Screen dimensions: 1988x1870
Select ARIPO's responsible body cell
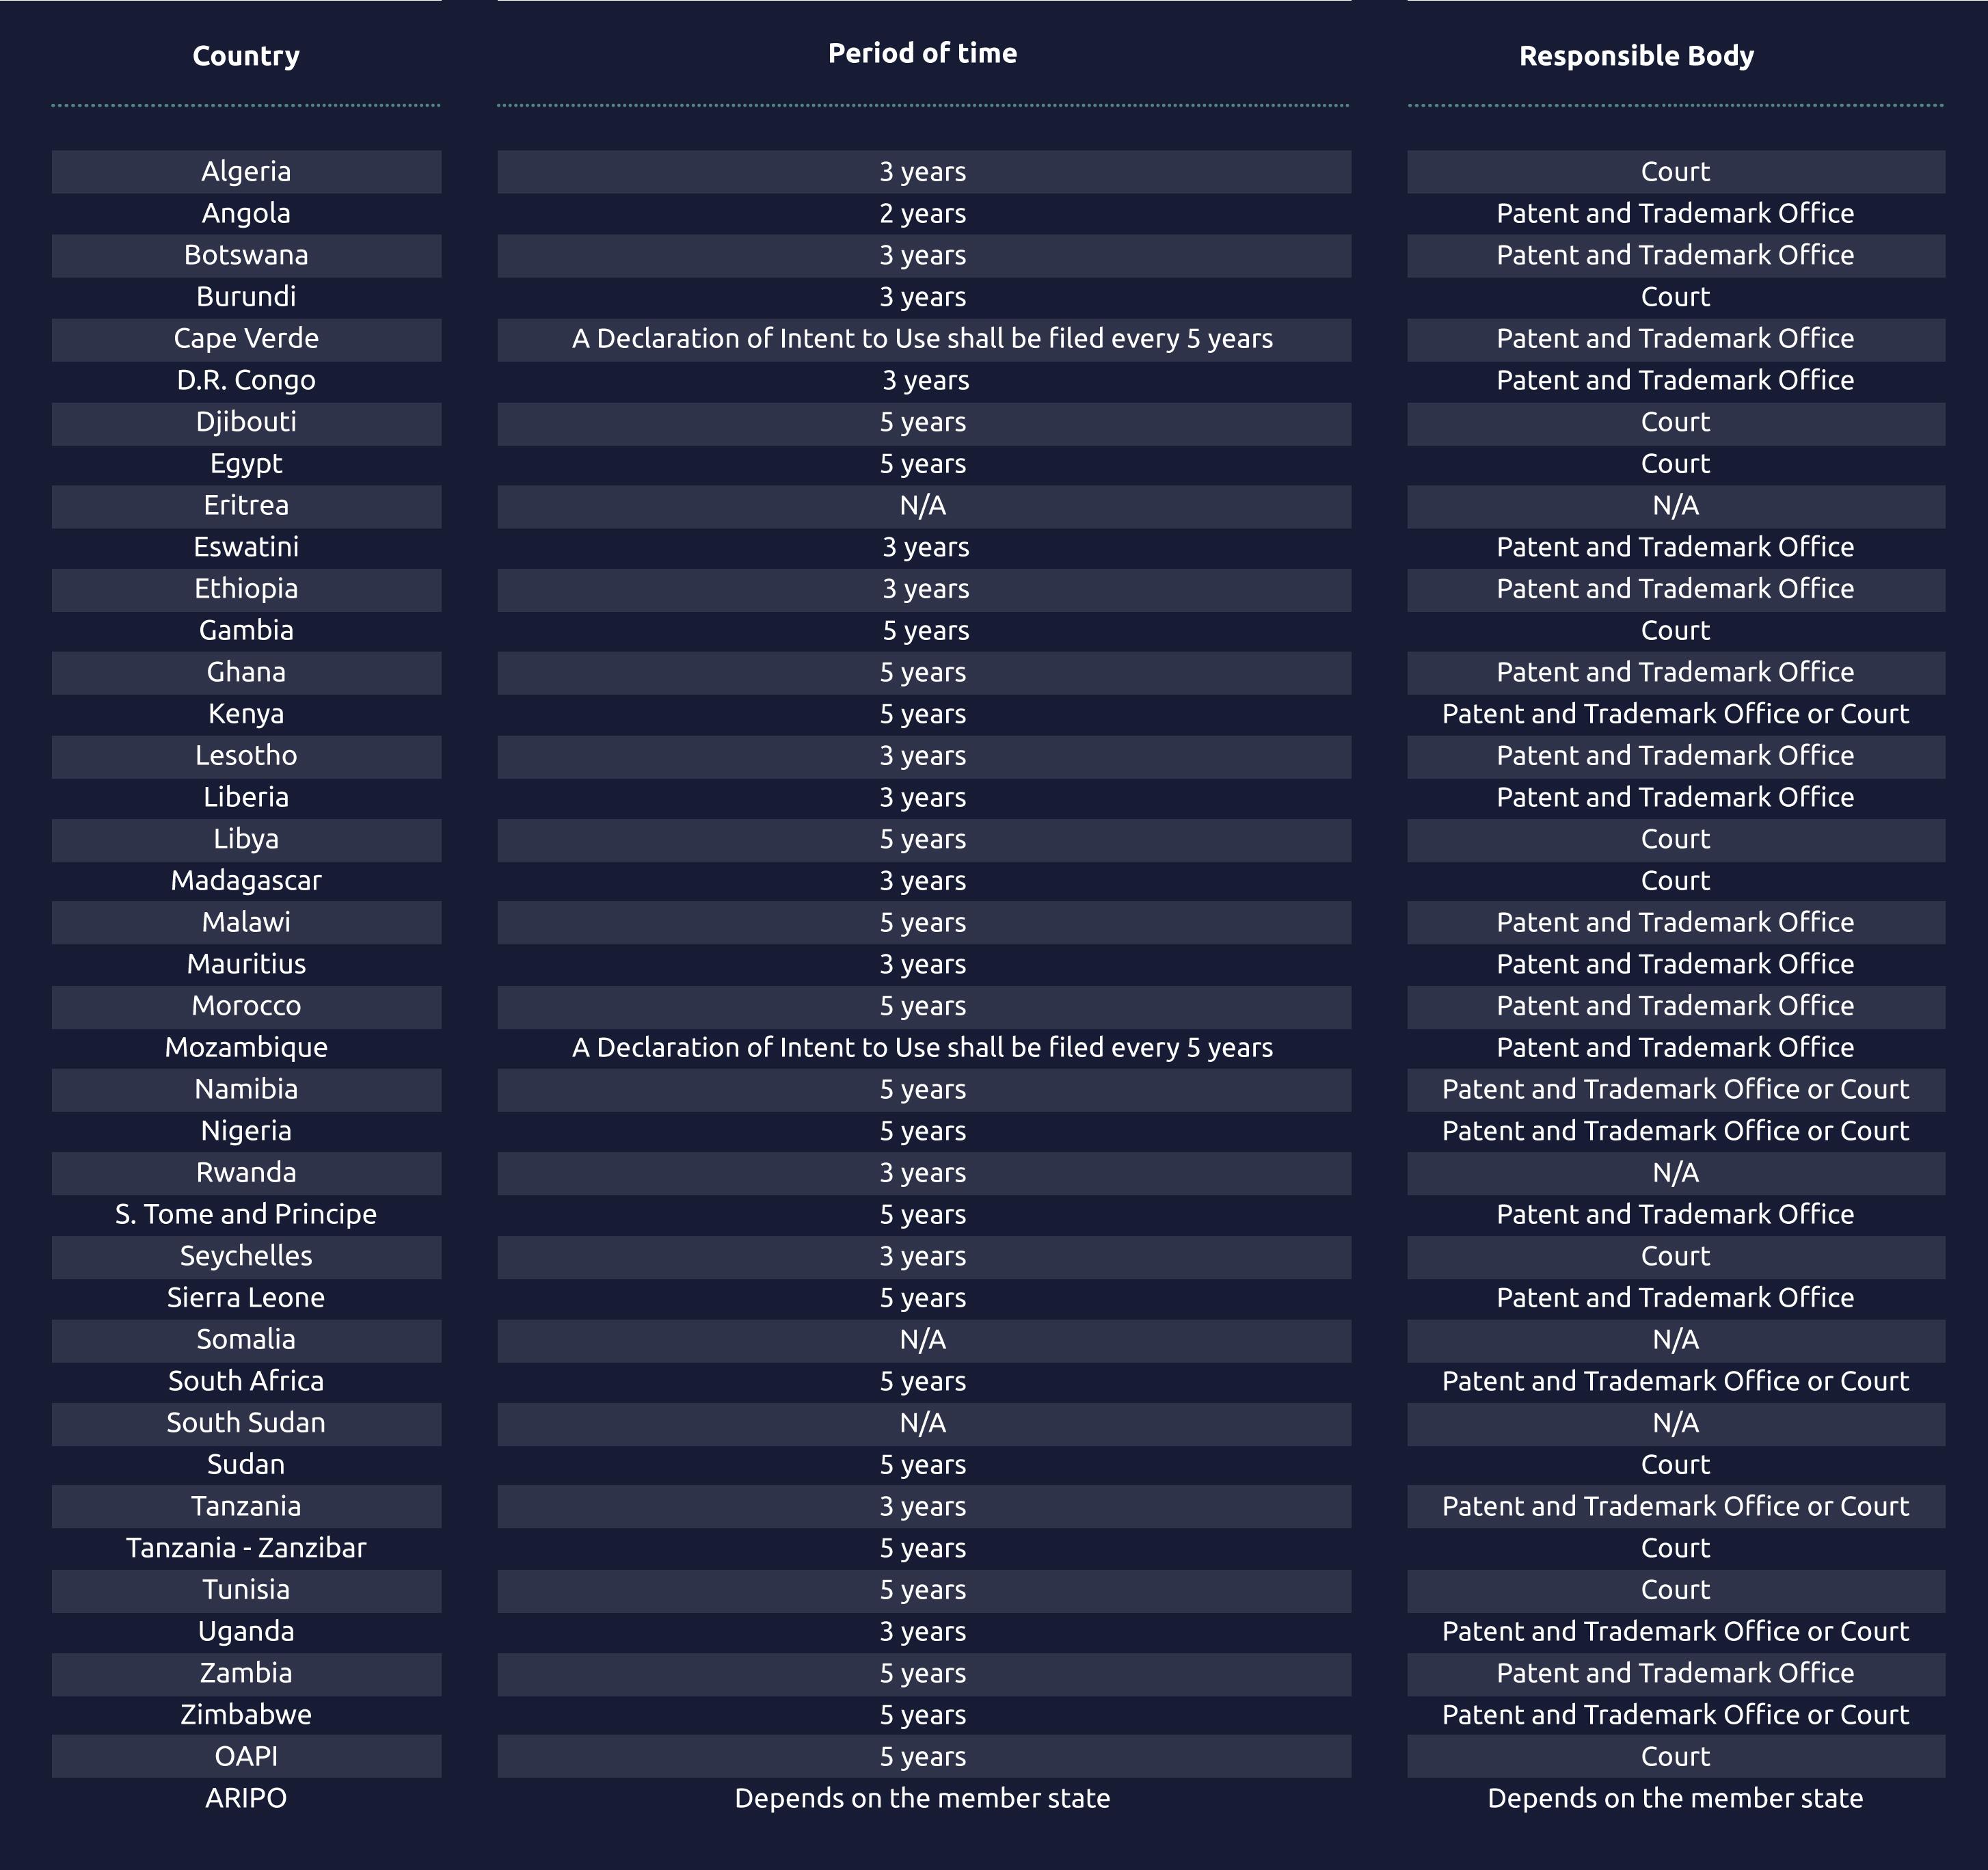pos(1675,1798)
